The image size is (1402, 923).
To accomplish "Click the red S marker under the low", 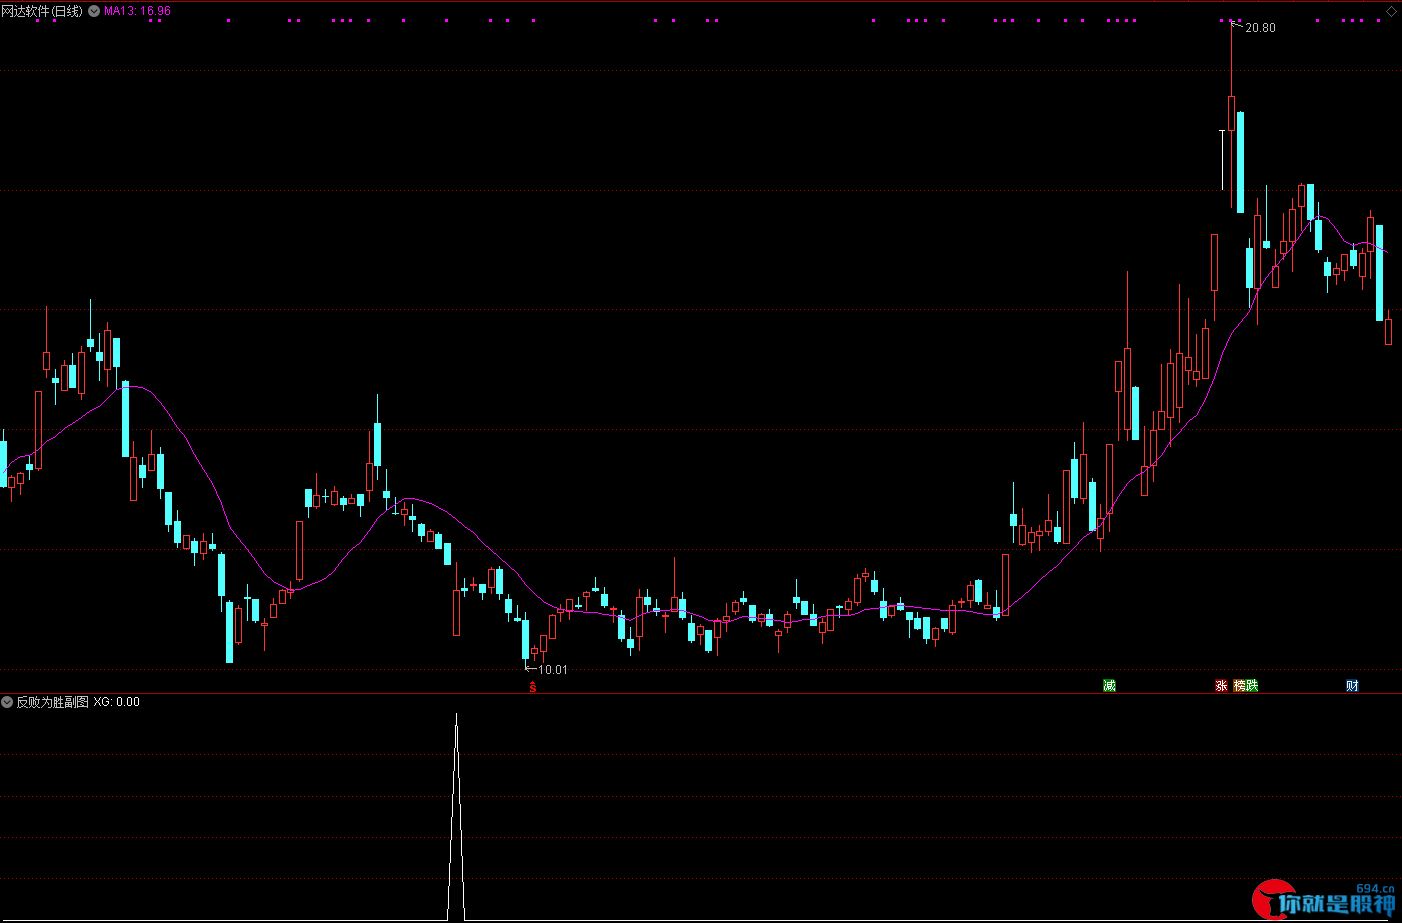I will (533, 687).
